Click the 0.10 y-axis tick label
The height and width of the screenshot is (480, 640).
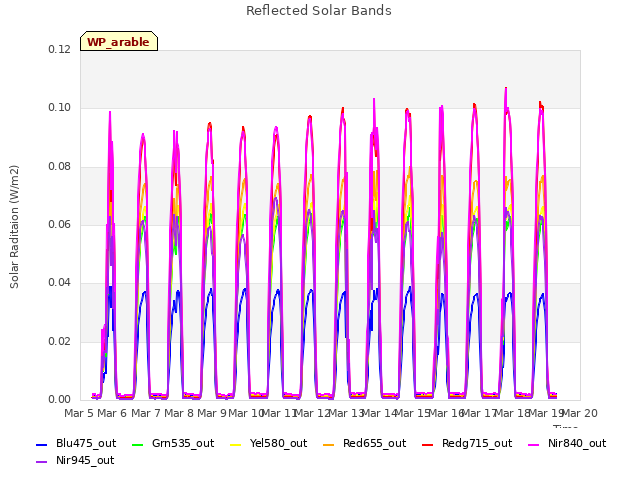tap(60, 108)
